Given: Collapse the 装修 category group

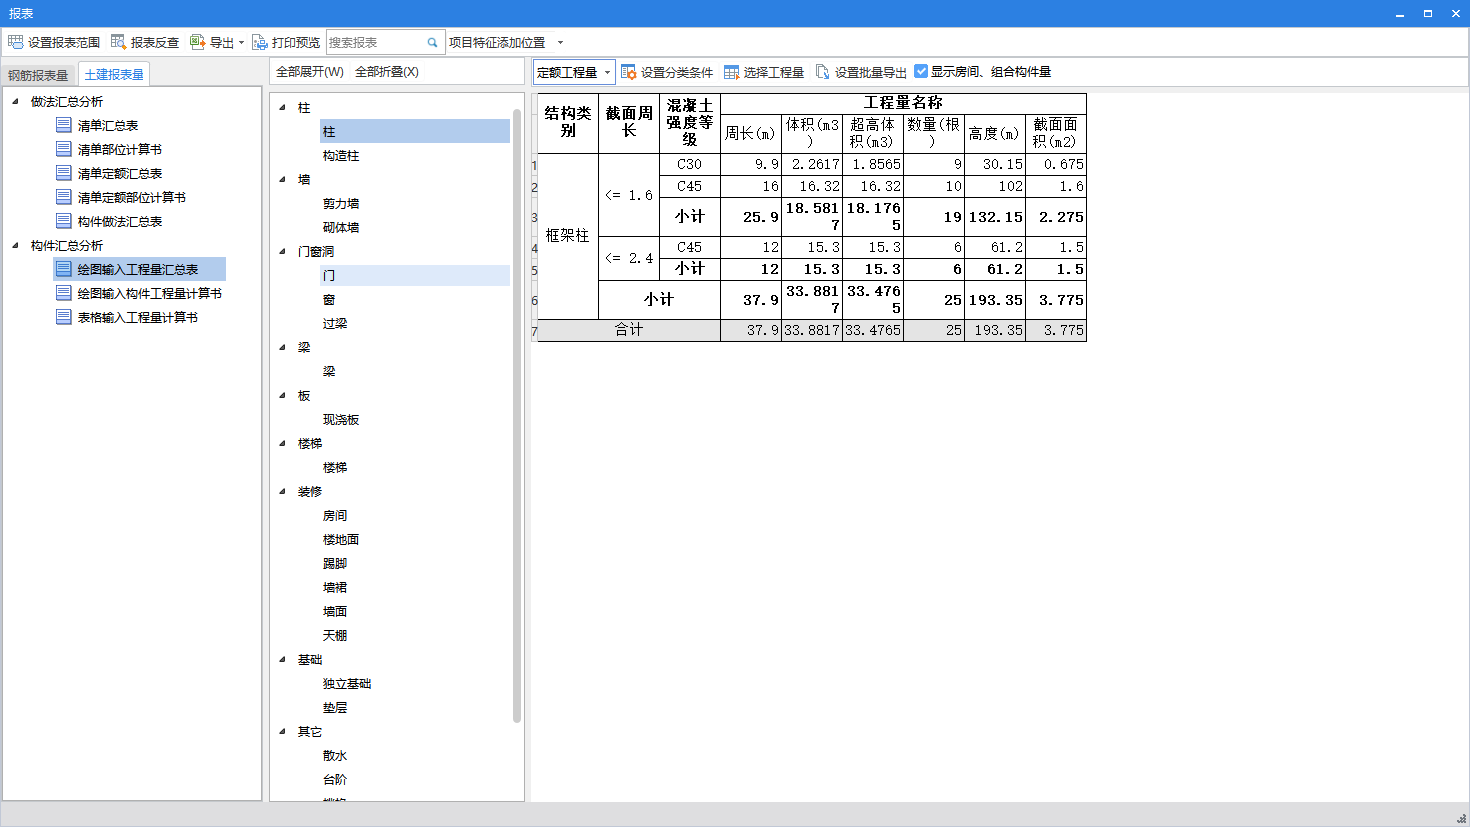Looking at the screenshot, I should point(282,491).
